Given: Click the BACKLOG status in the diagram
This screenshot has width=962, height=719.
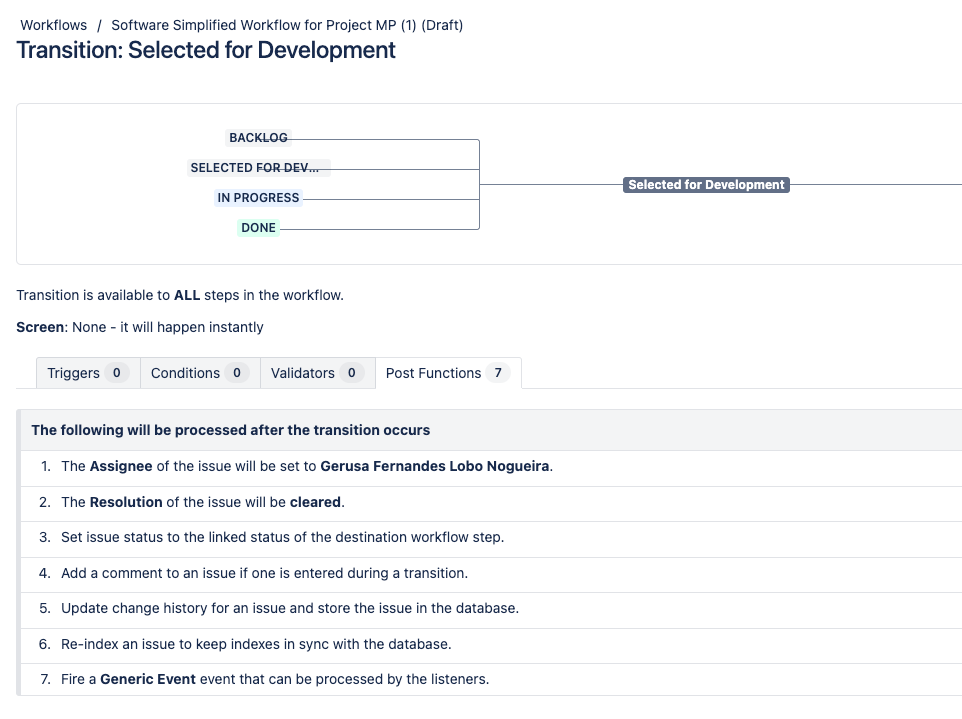Looking at the screenshot, I should tap(258, 137).
